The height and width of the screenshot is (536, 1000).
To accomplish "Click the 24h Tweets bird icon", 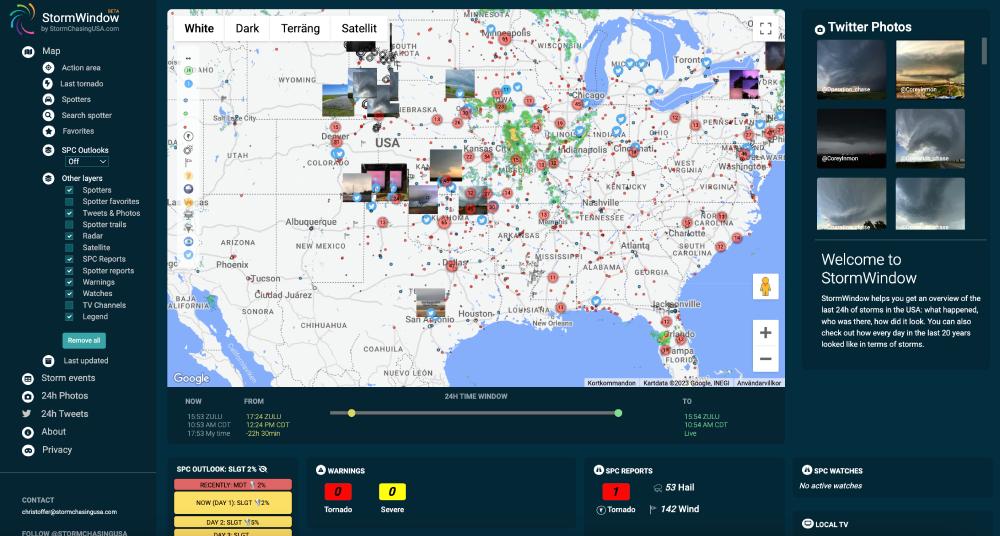I will pyautogui.click(x=27, y=413).
